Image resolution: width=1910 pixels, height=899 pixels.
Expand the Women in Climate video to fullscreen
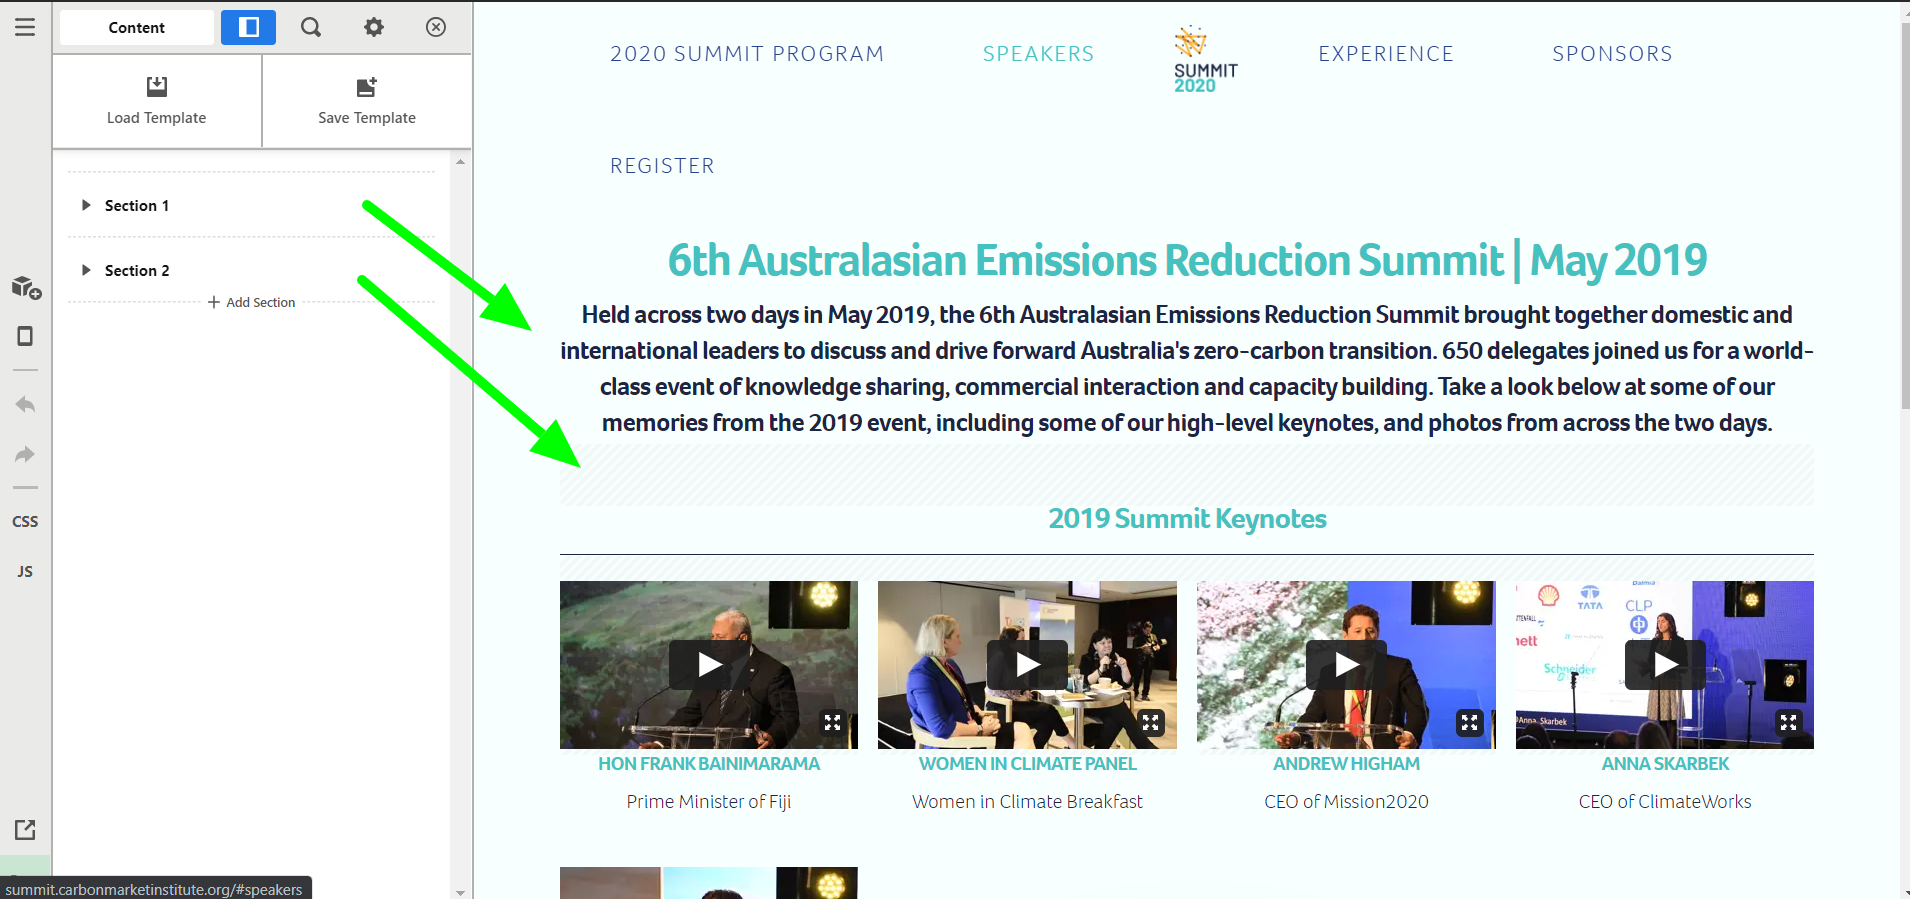[x=1151, y=722]
